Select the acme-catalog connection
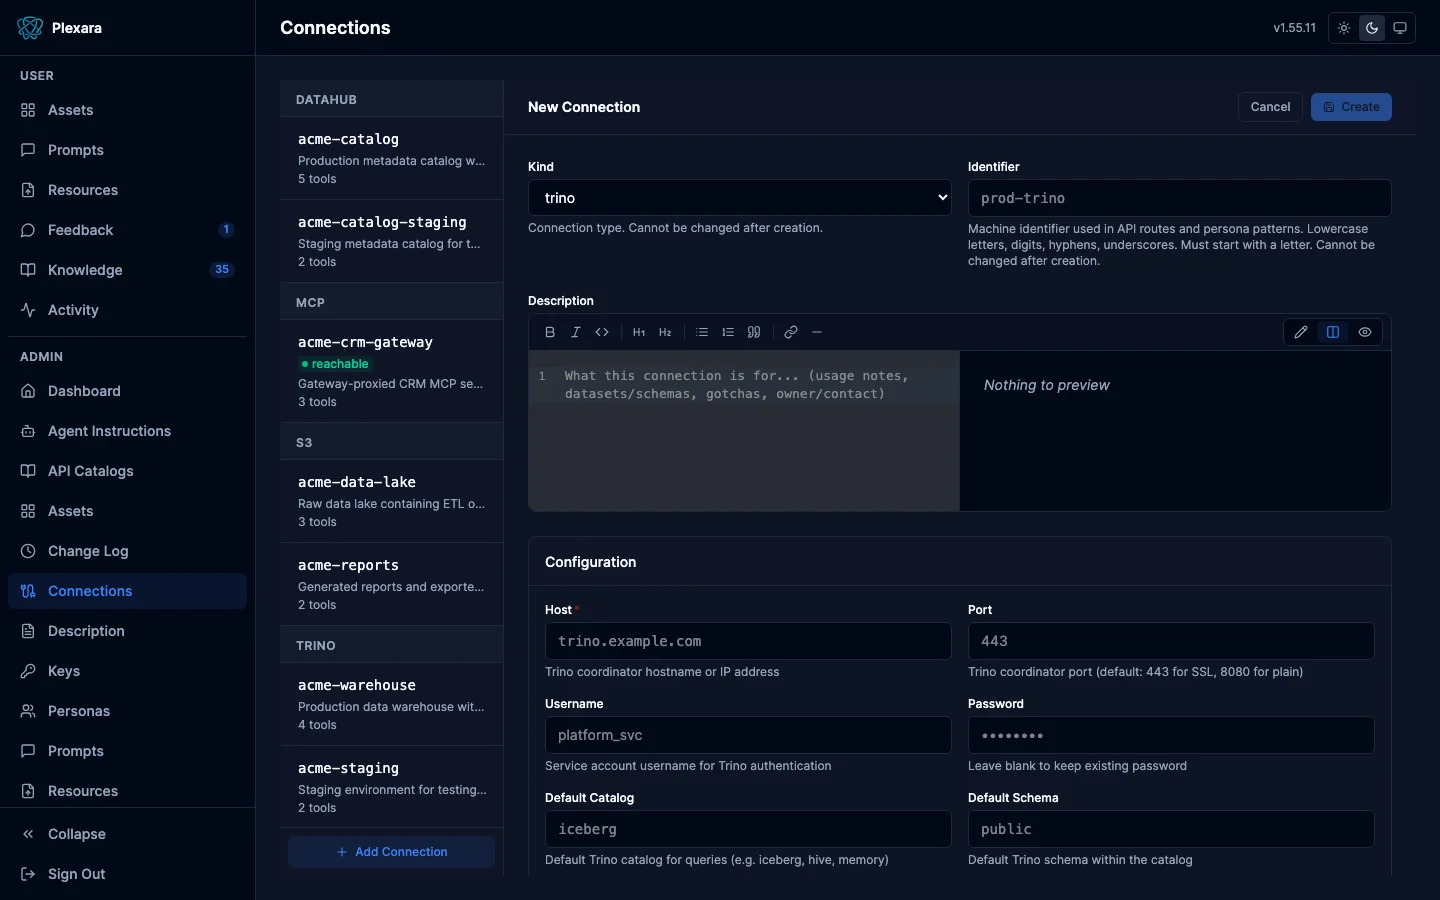The height and width of the screenshot is (900, 1440). click(391, 158)
